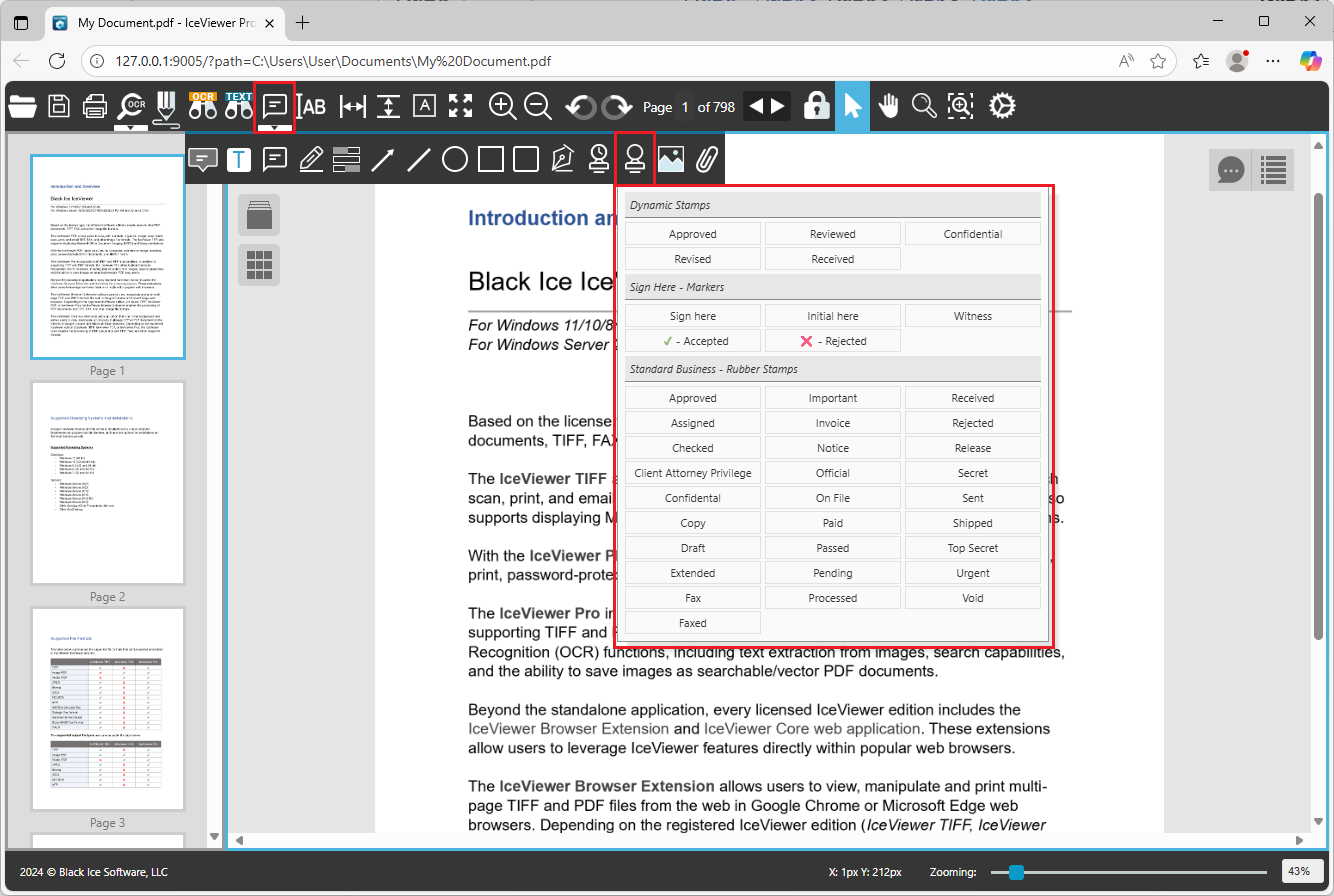
Task: Open the settings gear
Action: pos(1003,106)
